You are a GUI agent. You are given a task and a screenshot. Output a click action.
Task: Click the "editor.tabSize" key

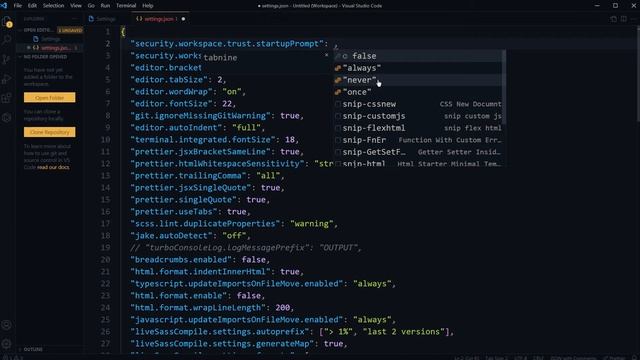[x=169, y=80]
